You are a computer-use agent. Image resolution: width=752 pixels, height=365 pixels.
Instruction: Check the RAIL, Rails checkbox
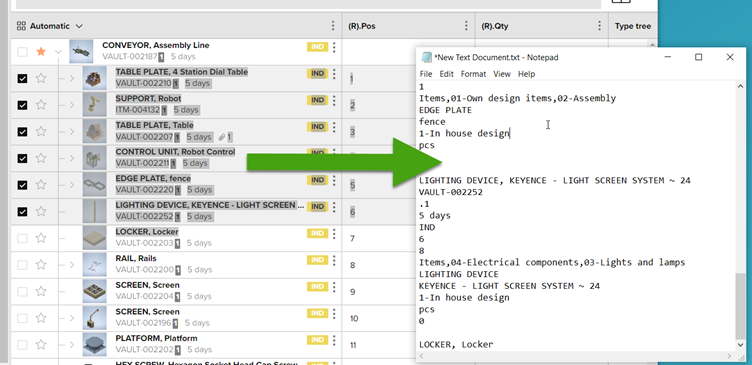point(22,265)
